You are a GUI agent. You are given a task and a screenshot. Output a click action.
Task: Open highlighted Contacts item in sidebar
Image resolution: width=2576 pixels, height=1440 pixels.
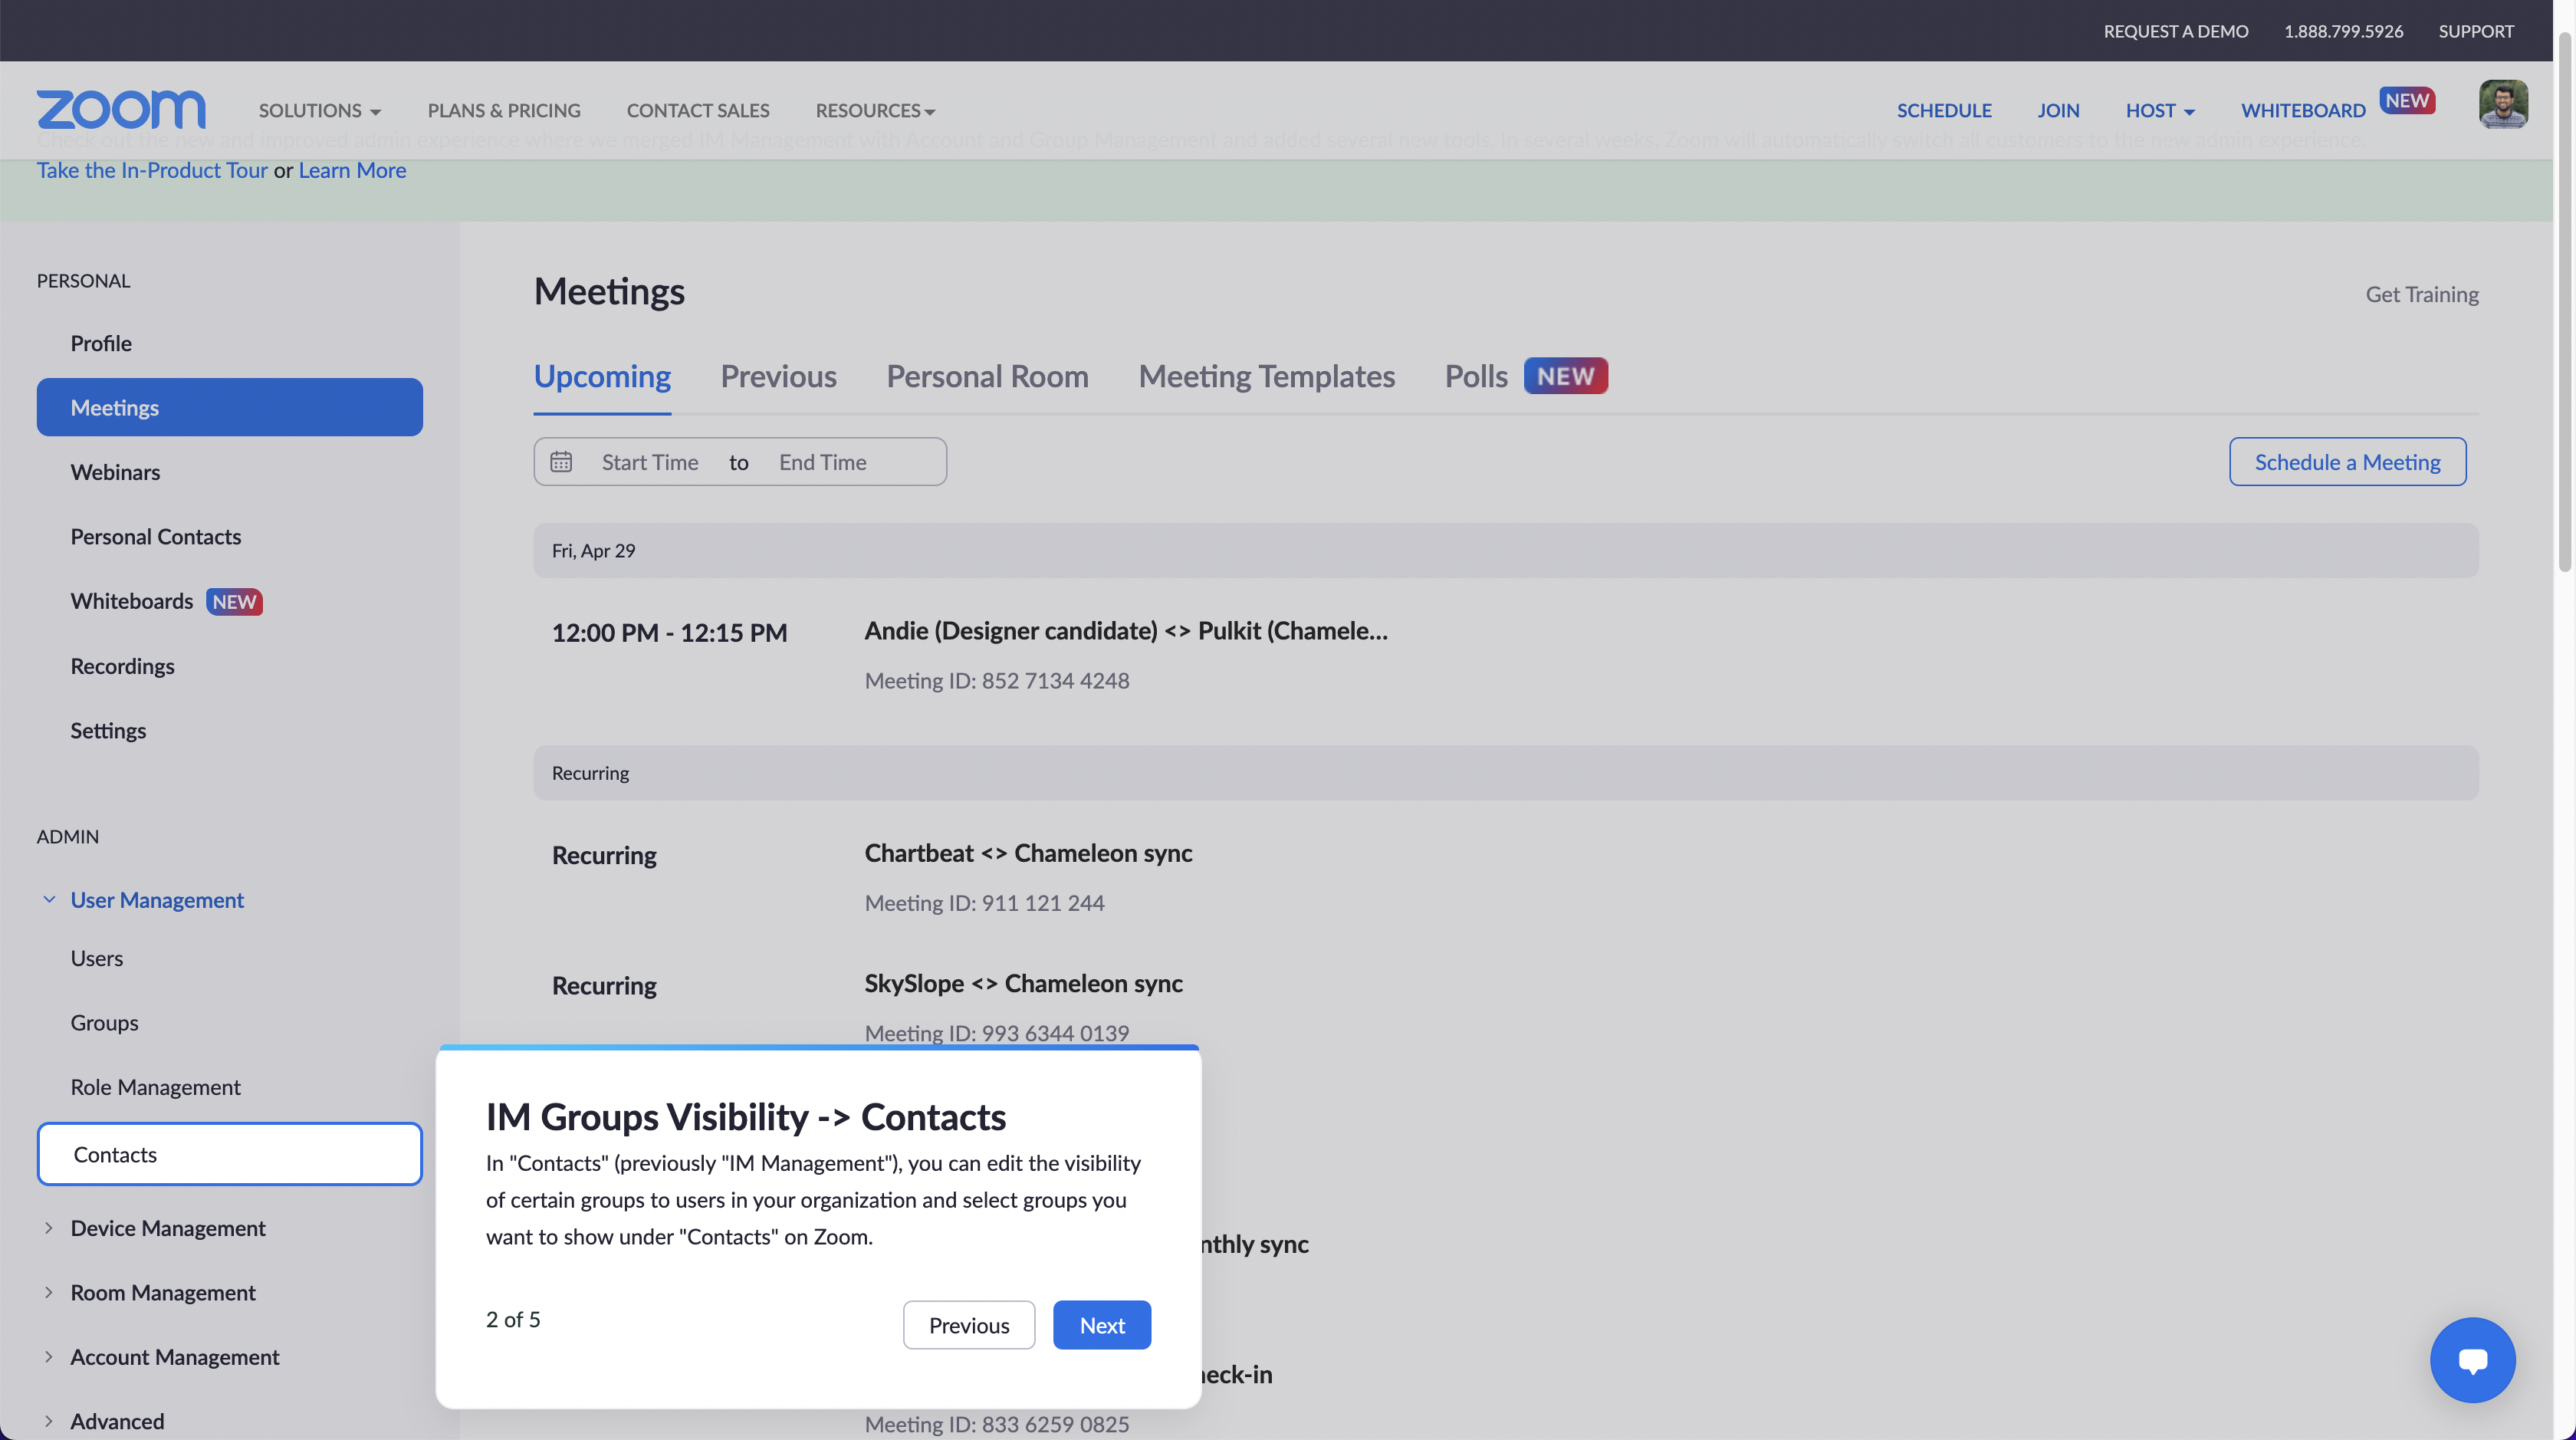[229, 1154]
